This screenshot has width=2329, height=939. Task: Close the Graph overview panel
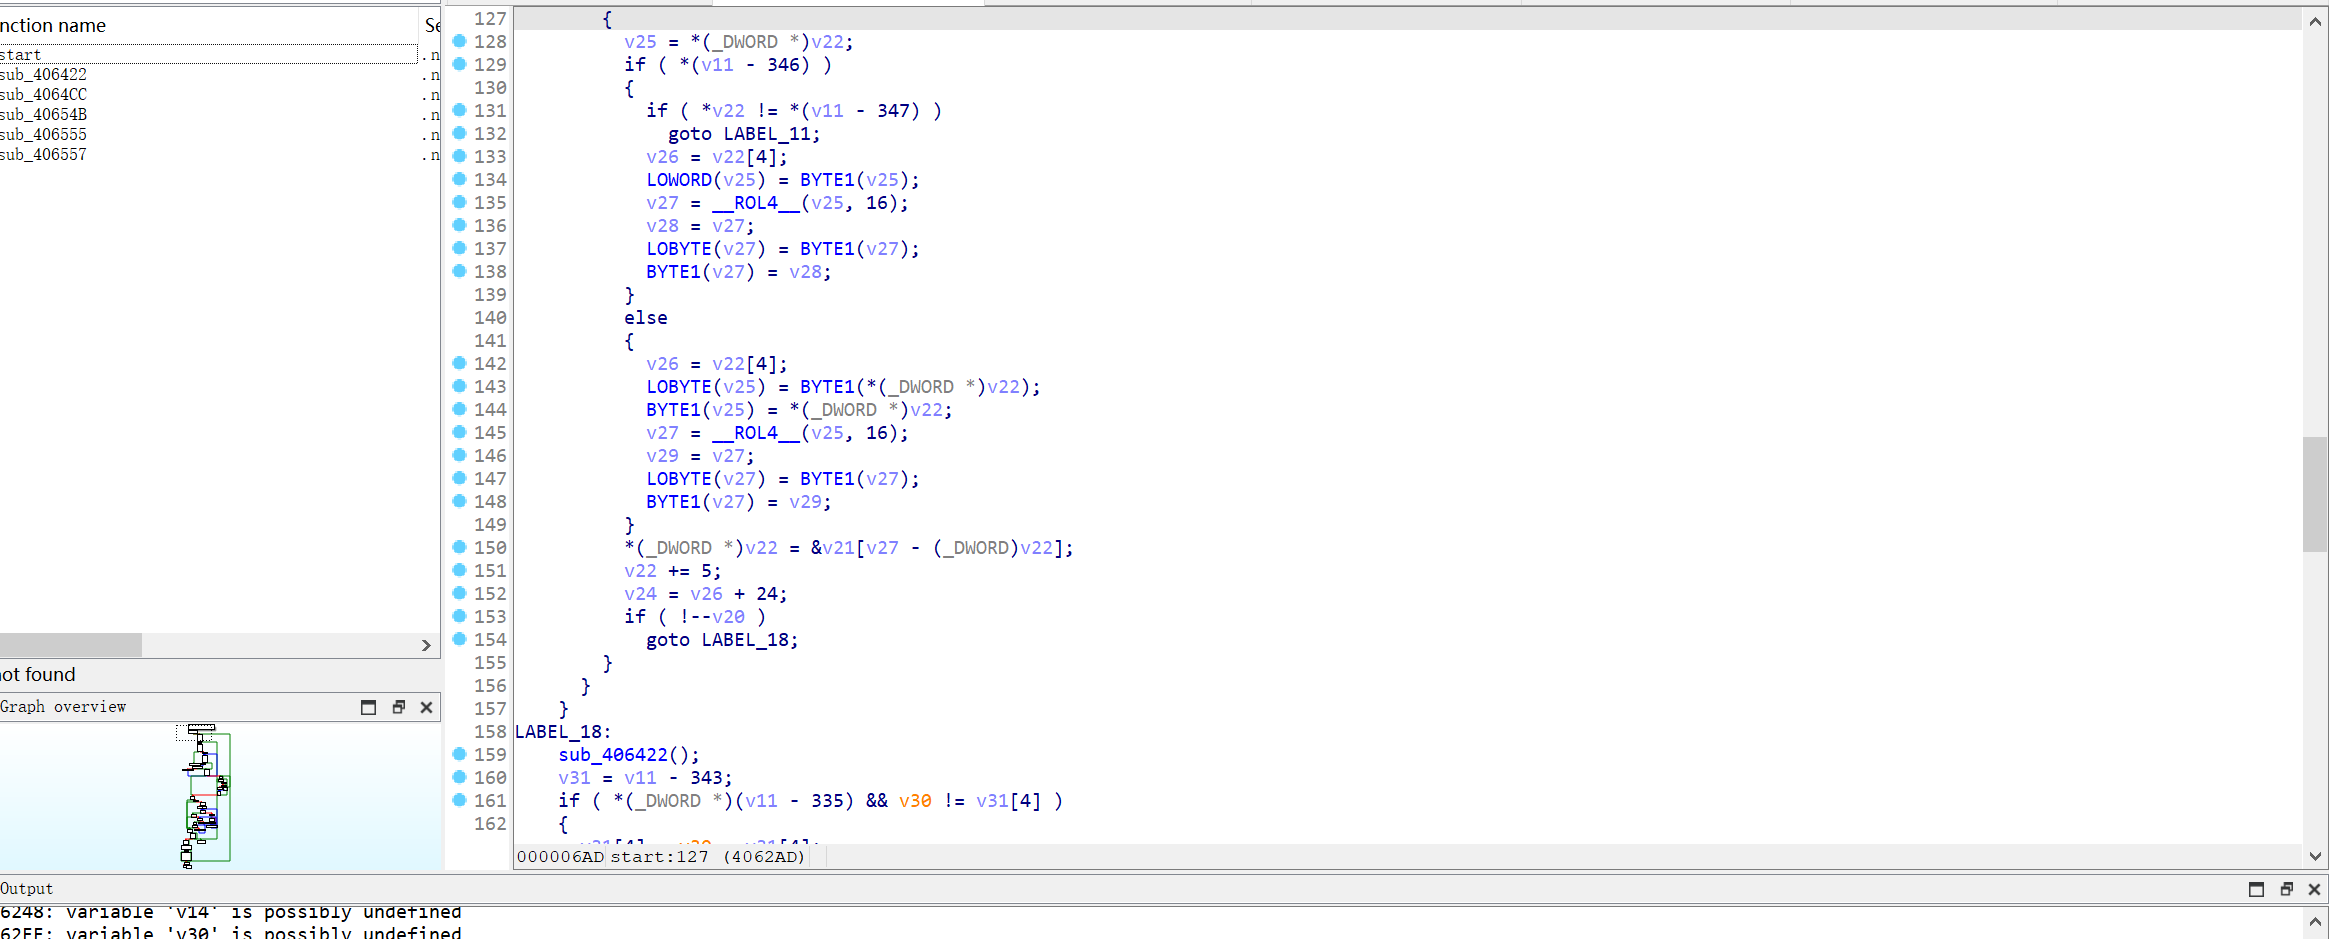coord(427,707)
